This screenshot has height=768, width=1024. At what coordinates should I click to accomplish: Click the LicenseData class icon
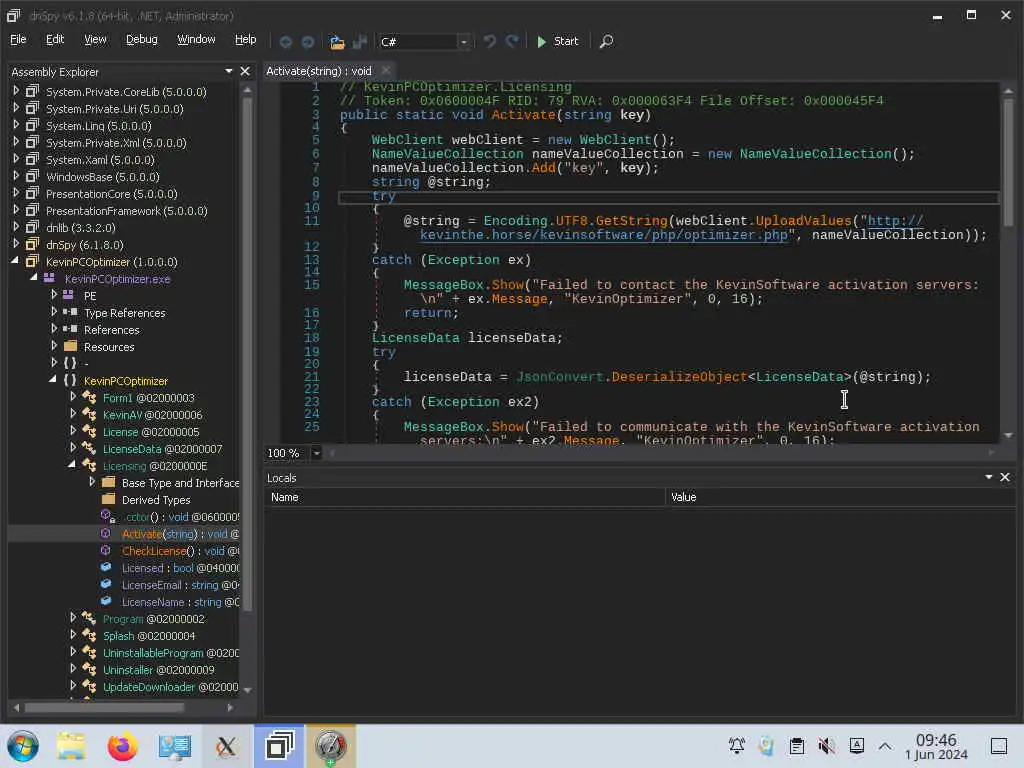89,448
